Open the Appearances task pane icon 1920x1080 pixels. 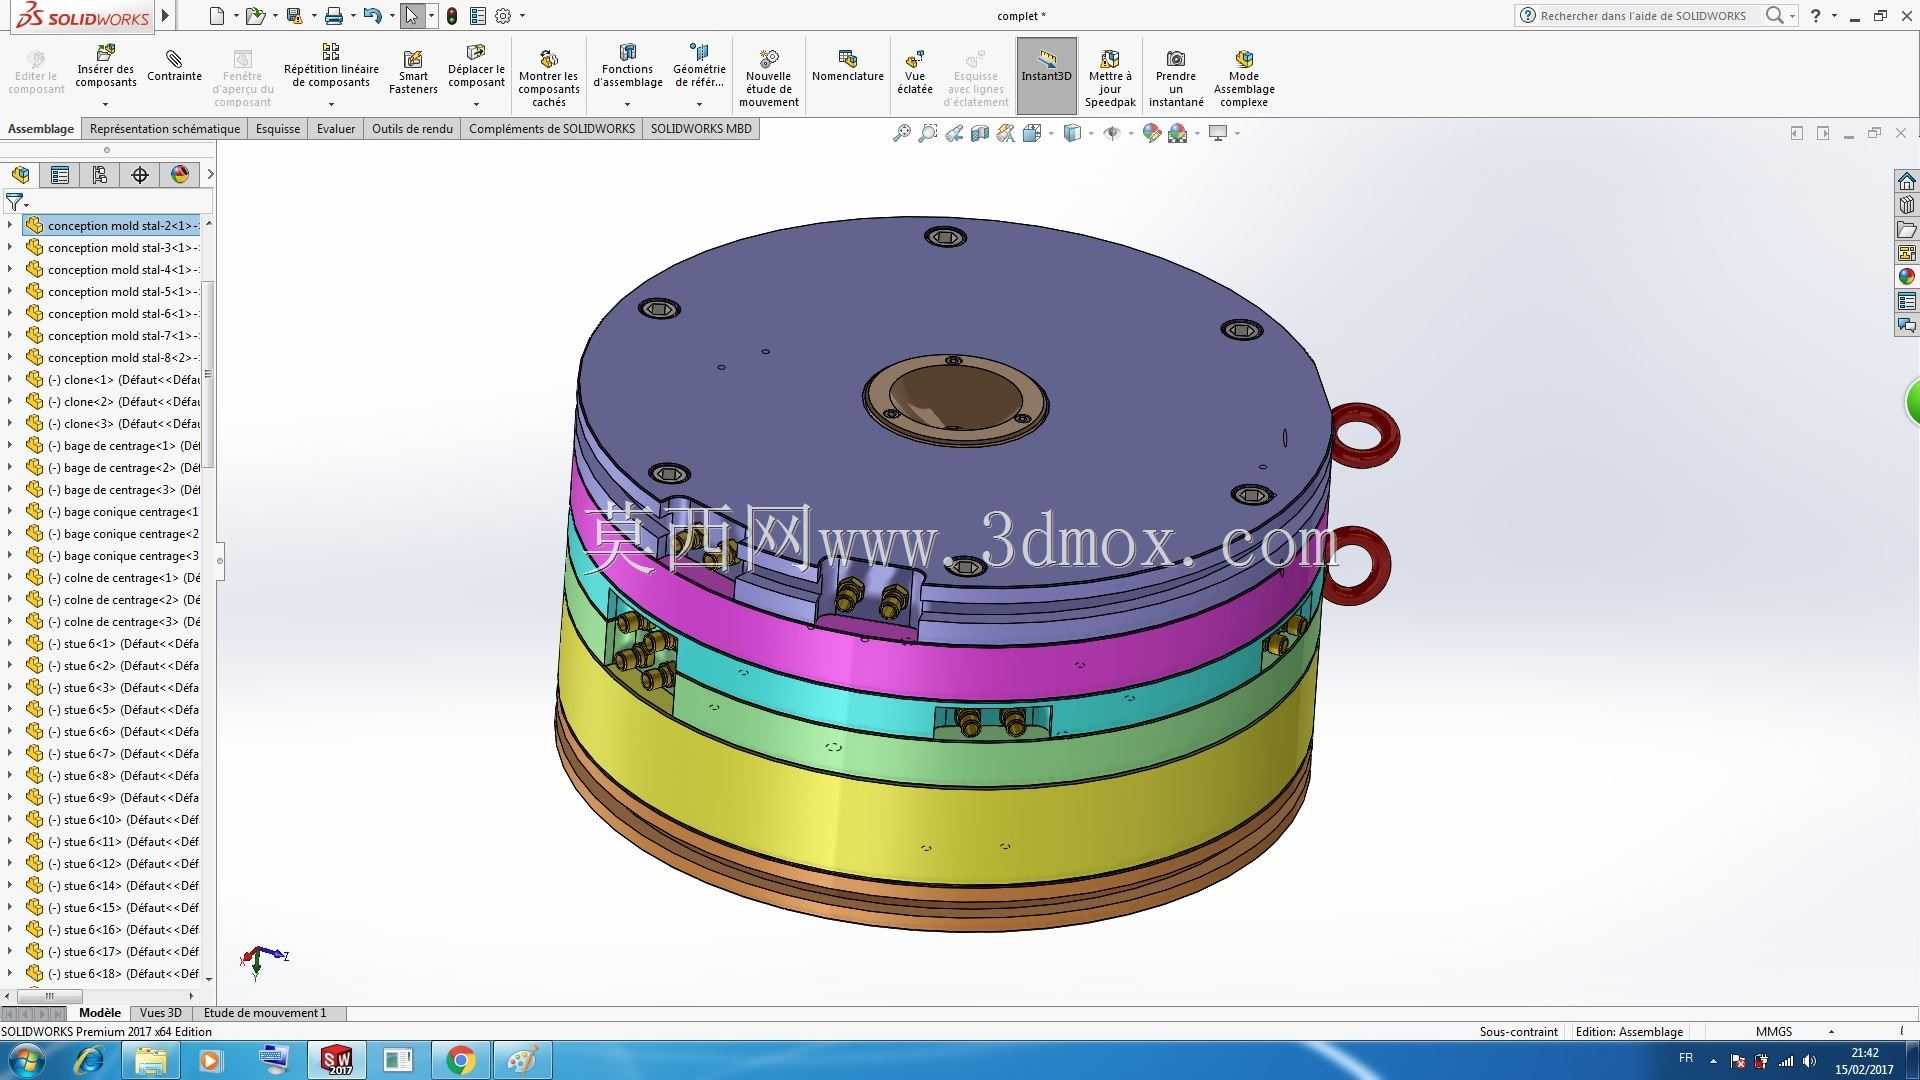click(1907, 277)
